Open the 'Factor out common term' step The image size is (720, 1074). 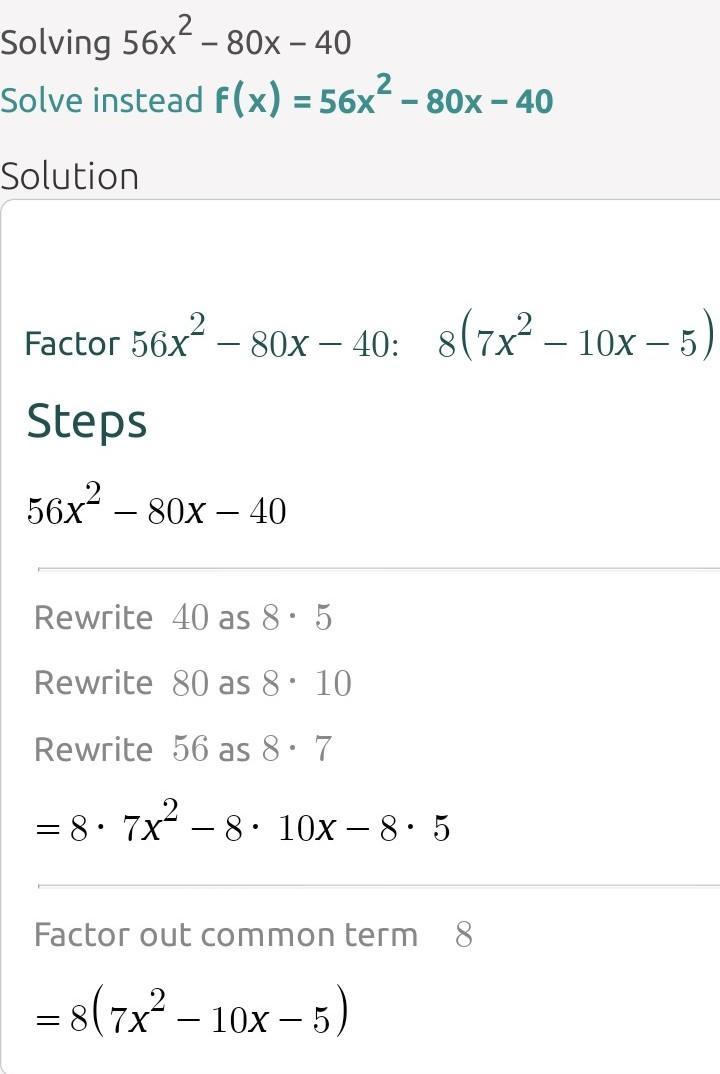pyautogui.click(x=225, y=935)
